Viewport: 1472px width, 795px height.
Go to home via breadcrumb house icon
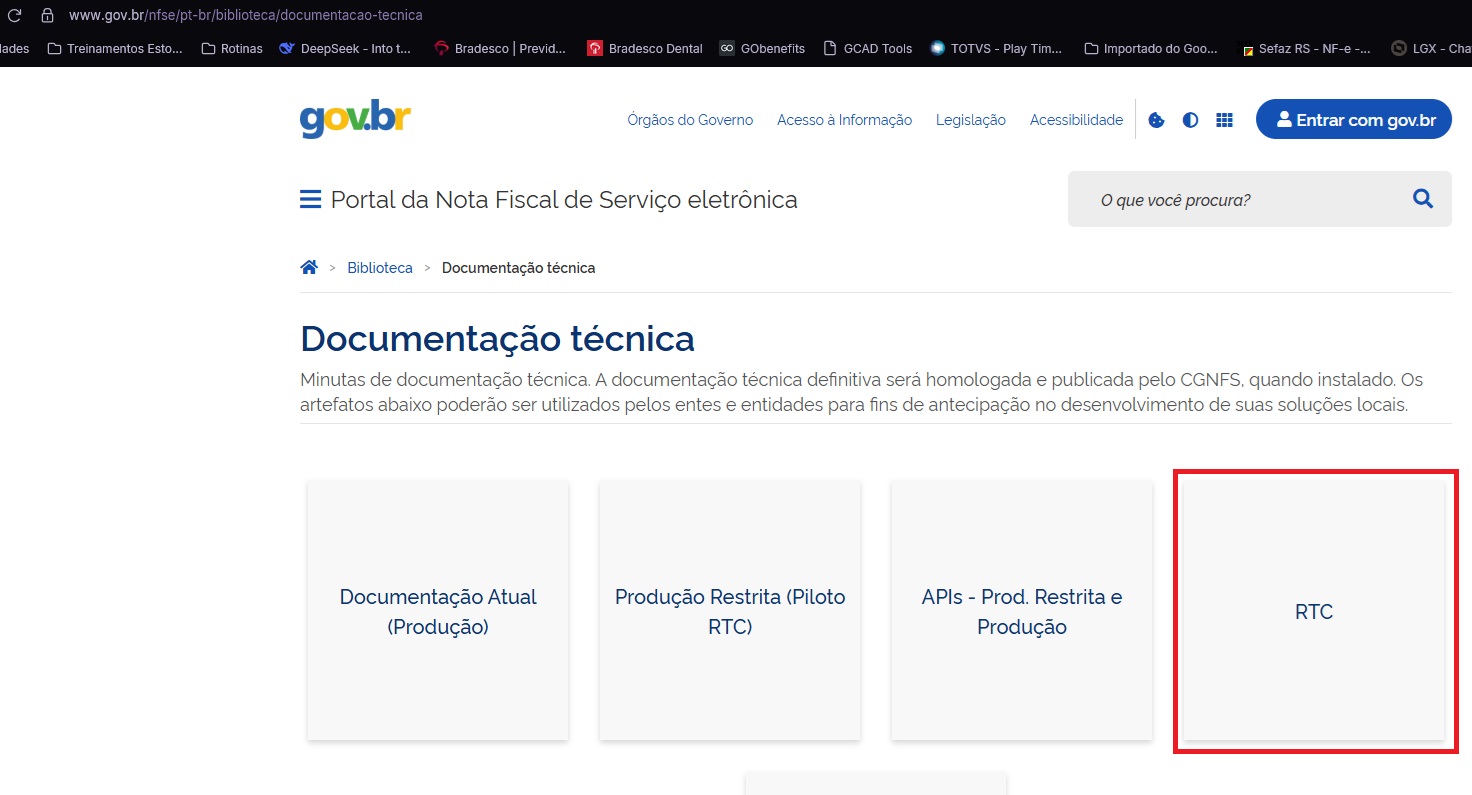coord(309,267)
